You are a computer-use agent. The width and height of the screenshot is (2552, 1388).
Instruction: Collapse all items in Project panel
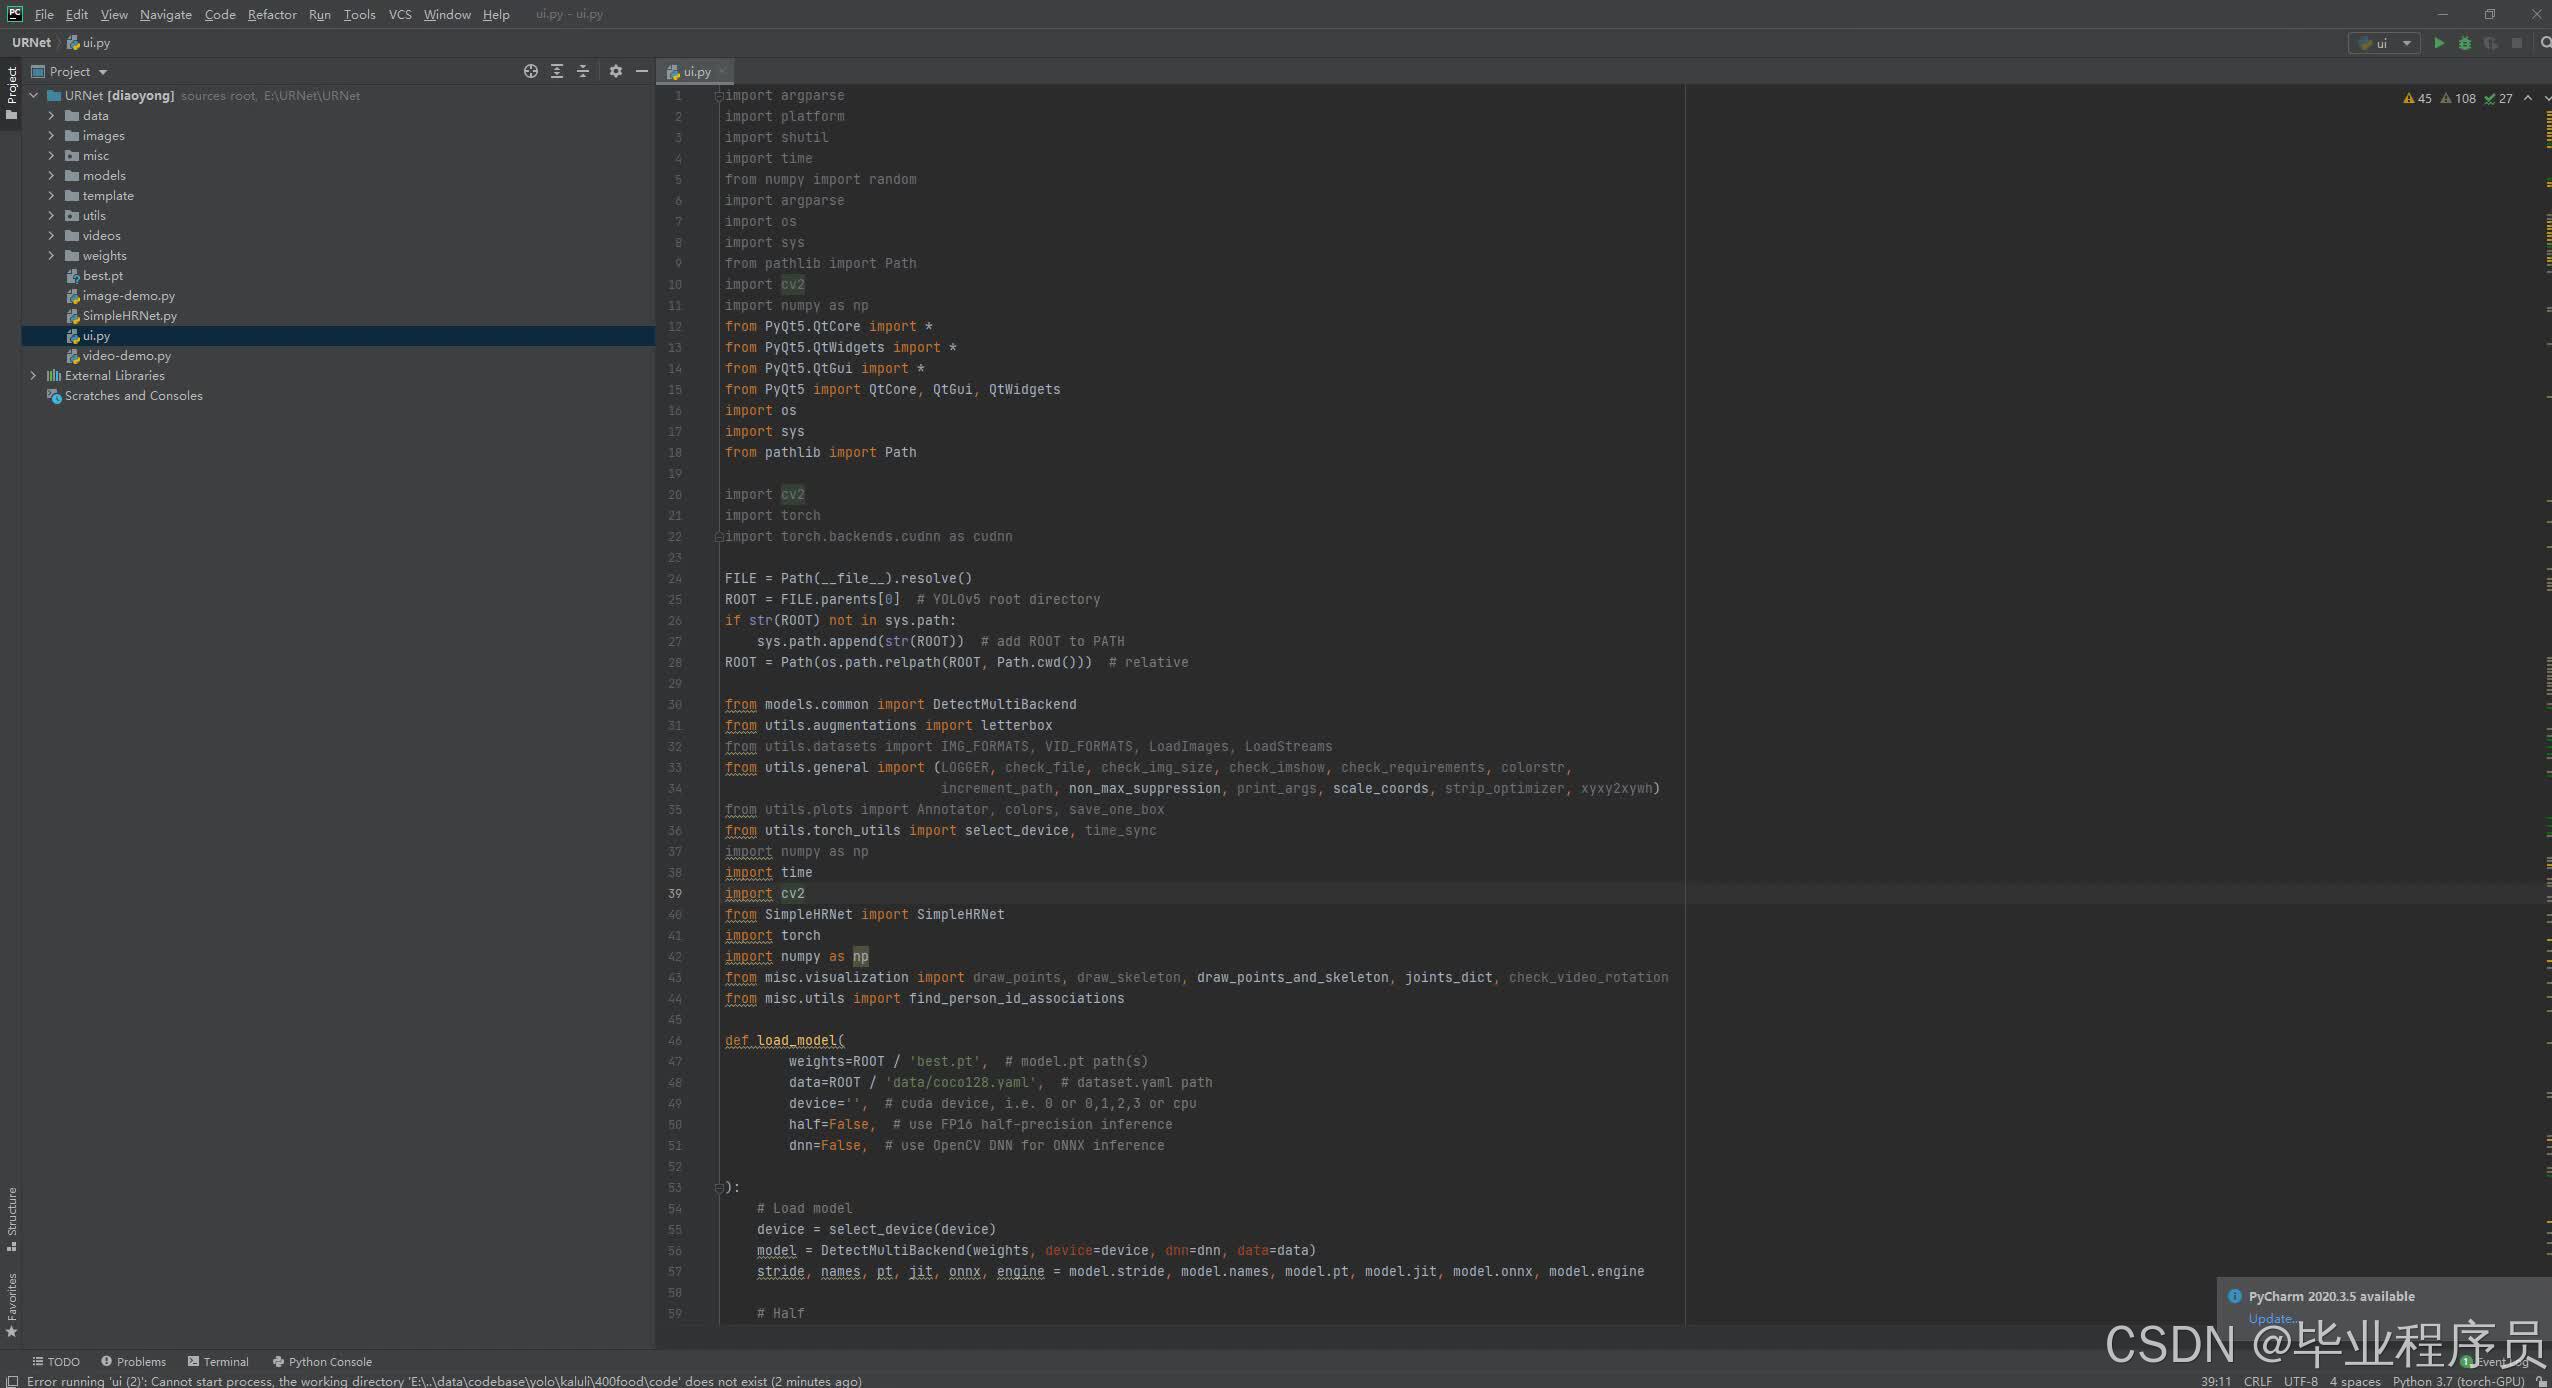click(583, 71)
